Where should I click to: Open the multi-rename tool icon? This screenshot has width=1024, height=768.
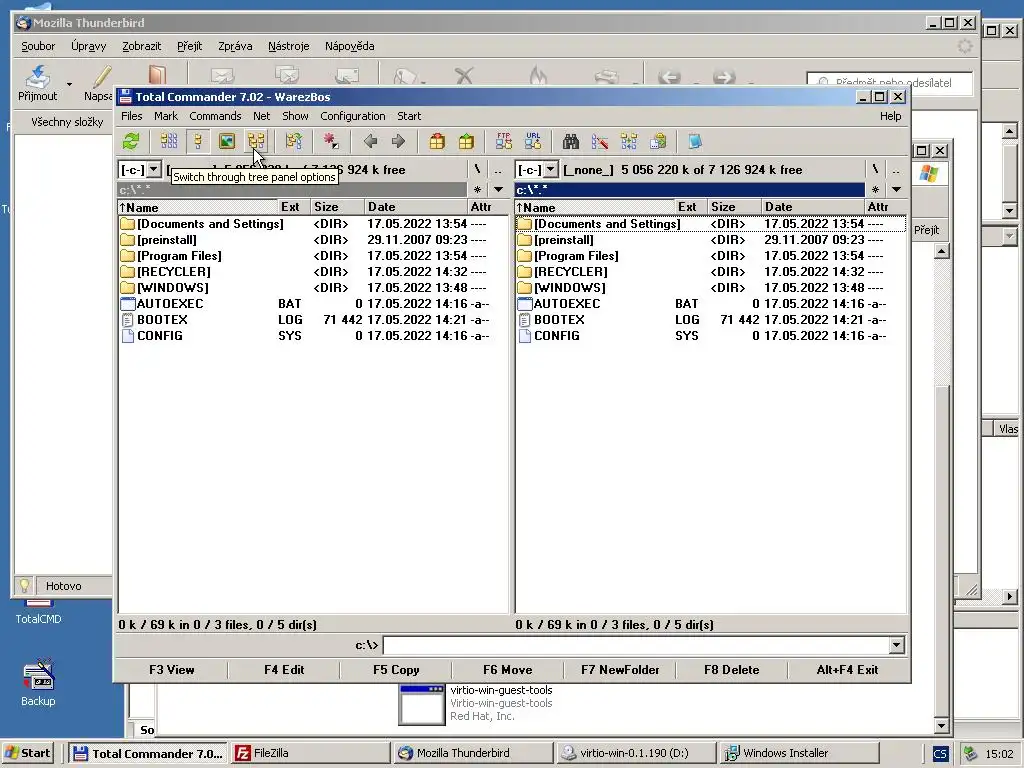pyautogui.click(x=600, y=141)
